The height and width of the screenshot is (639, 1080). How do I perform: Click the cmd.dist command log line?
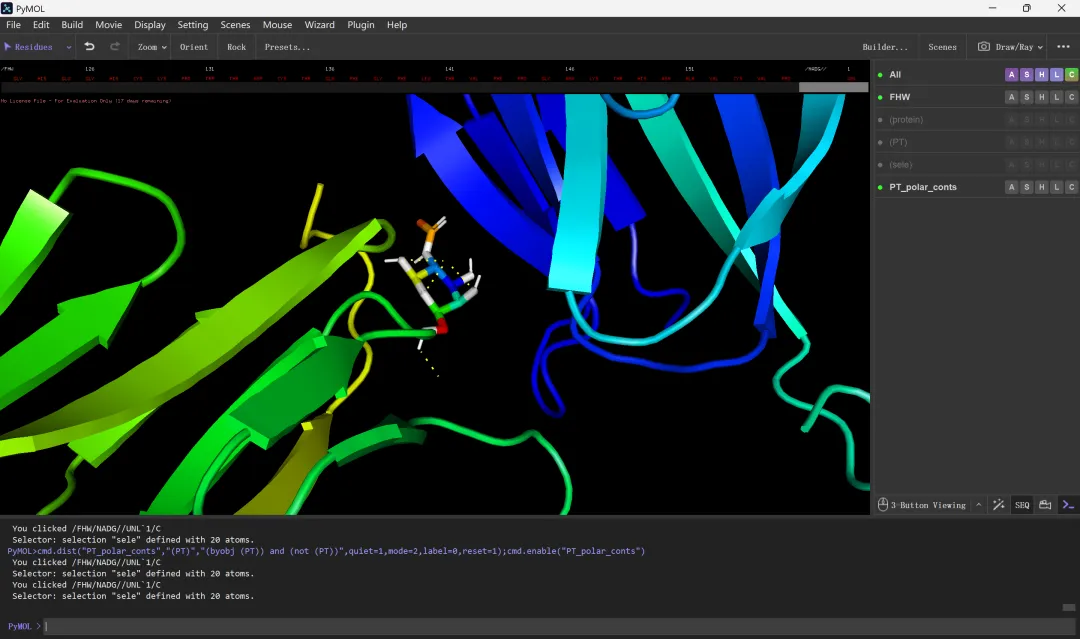[326, 551]
